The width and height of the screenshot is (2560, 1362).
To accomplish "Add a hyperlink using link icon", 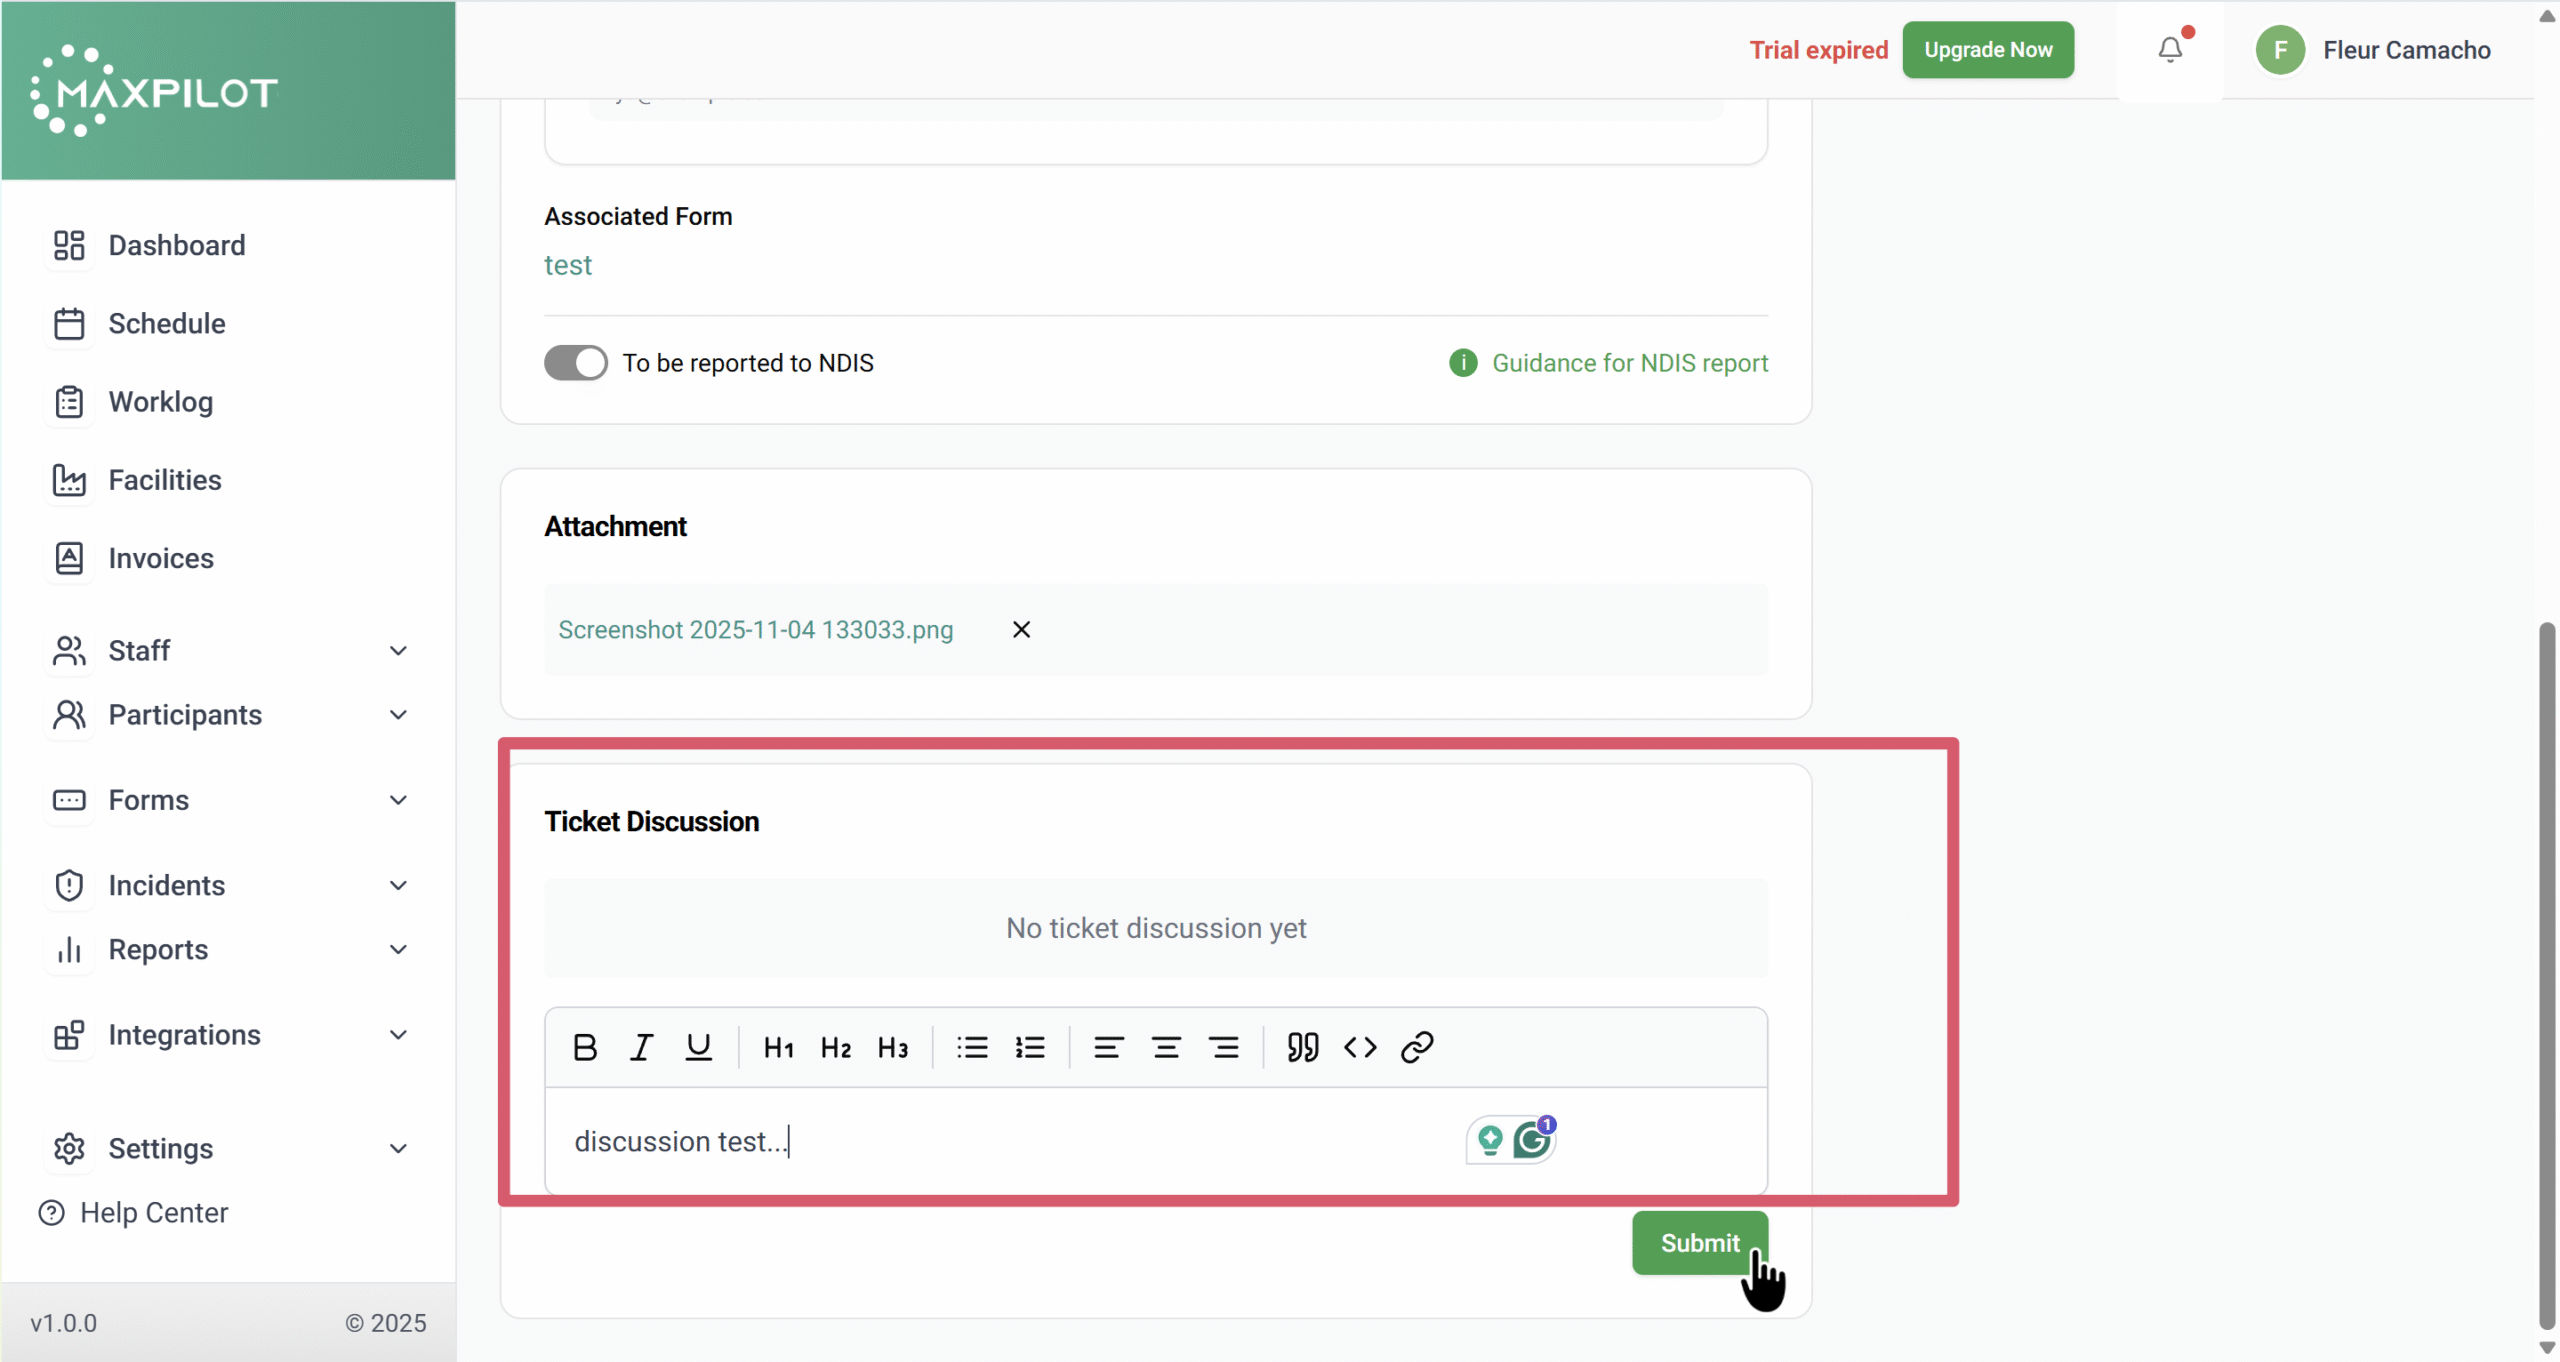I will point(1417,1047).
